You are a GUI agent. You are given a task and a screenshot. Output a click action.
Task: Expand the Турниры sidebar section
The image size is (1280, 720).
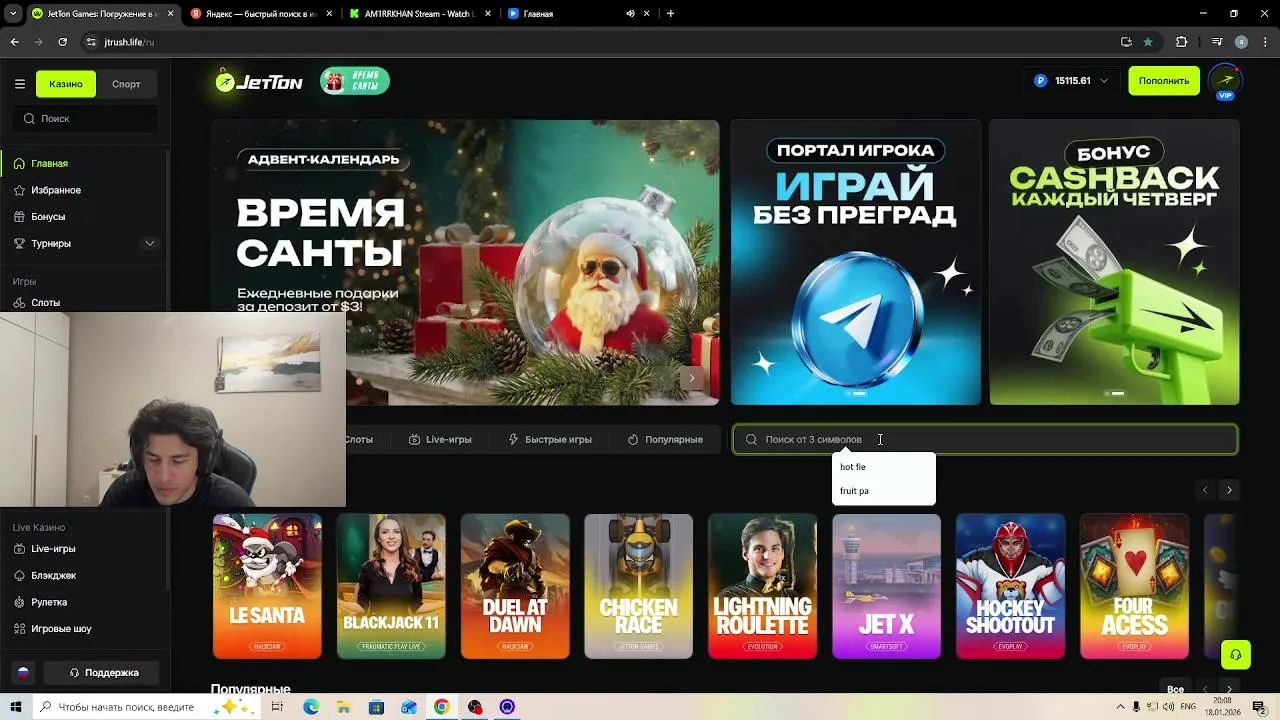point(150,243)
